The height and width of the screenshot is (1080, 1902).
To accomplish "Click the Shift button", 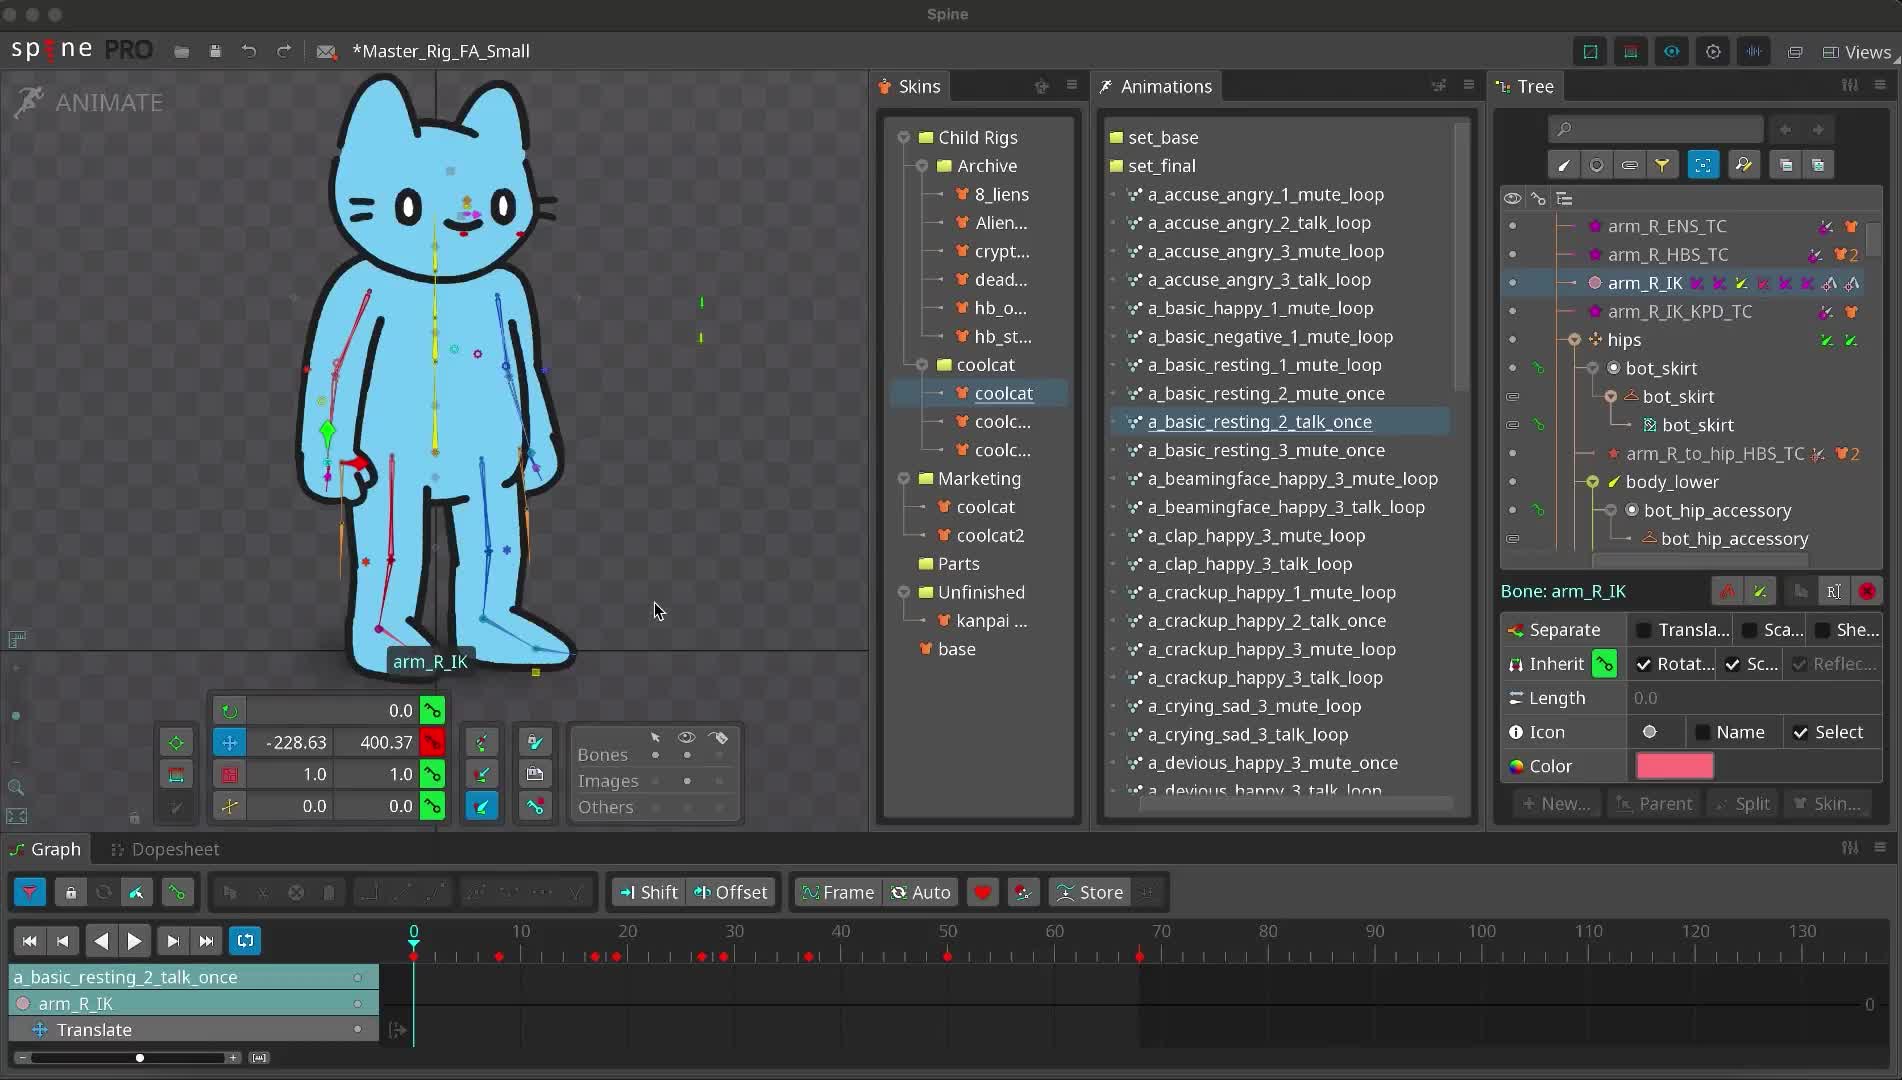I will [649, 892].
